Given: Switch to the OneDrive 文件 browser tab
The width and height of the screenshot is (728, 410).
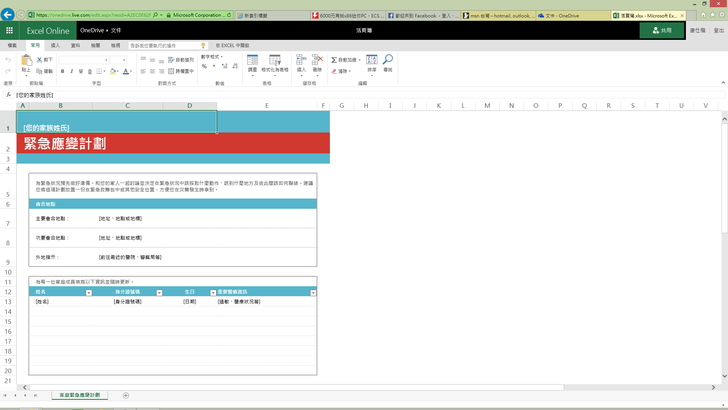Looking at the screenshot, I should 572,15.
